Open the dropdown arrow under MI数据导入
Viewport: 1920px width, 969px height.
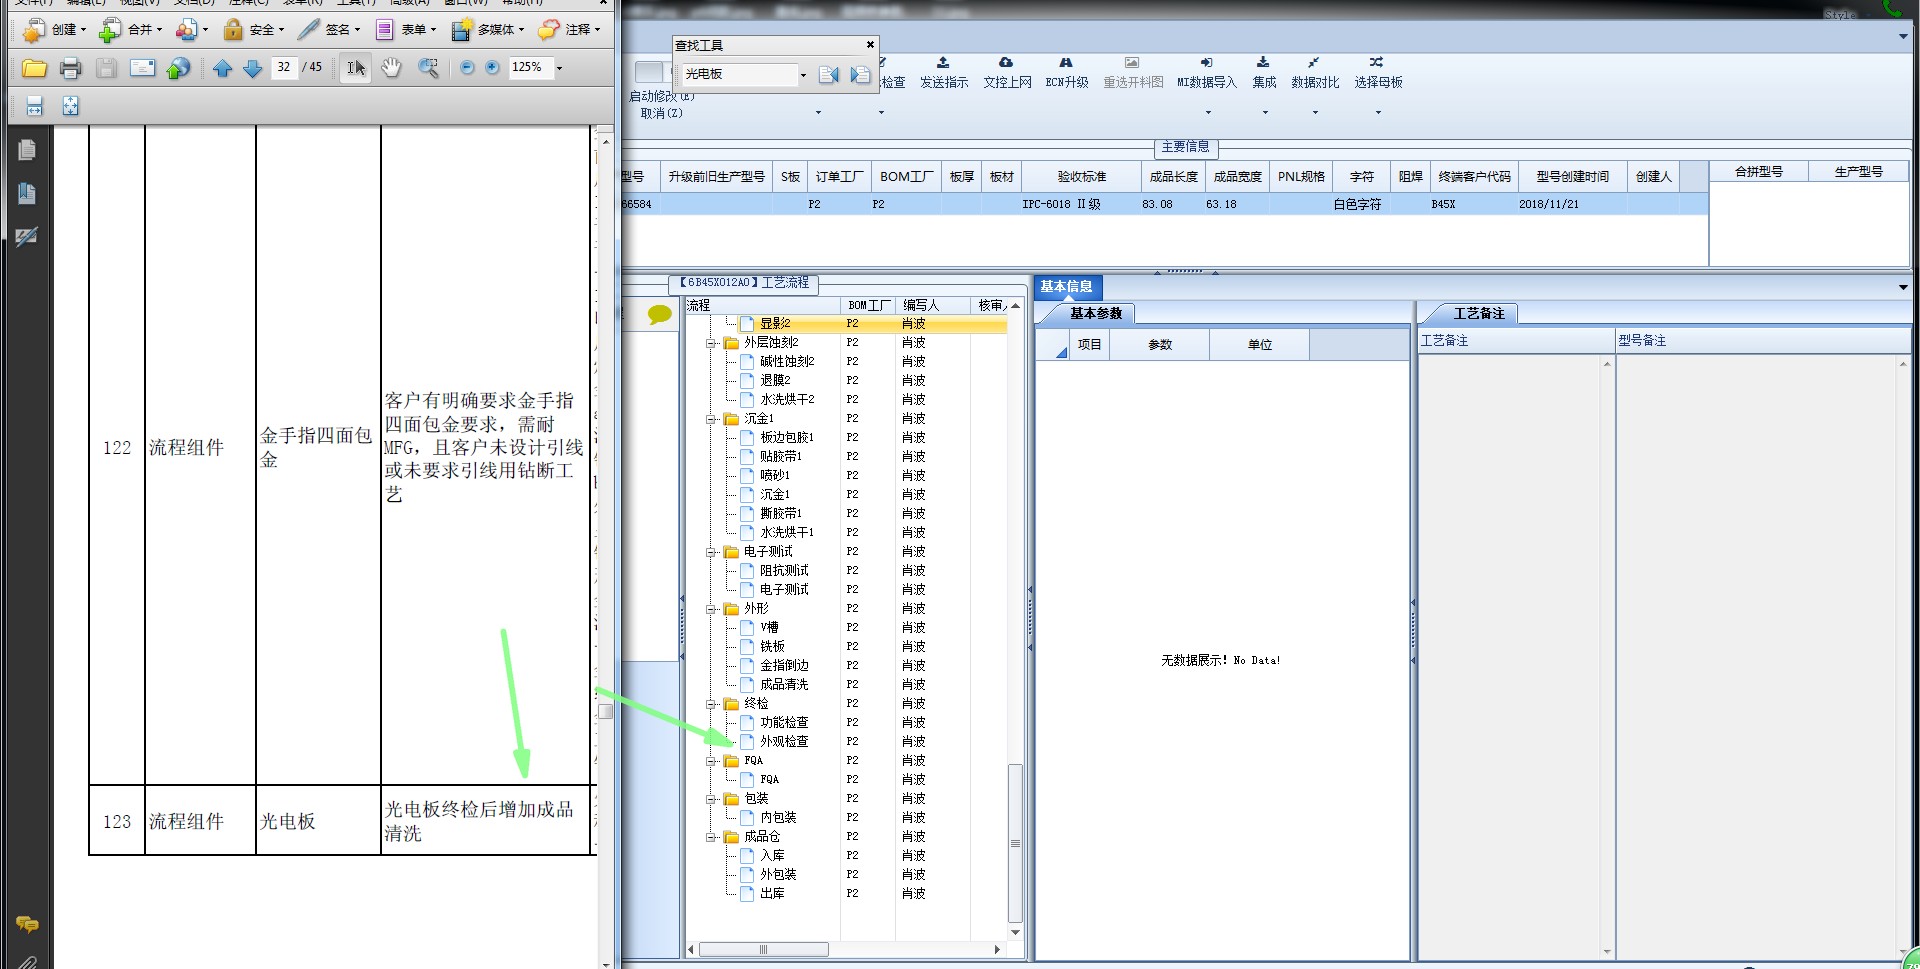[1208, 112]
